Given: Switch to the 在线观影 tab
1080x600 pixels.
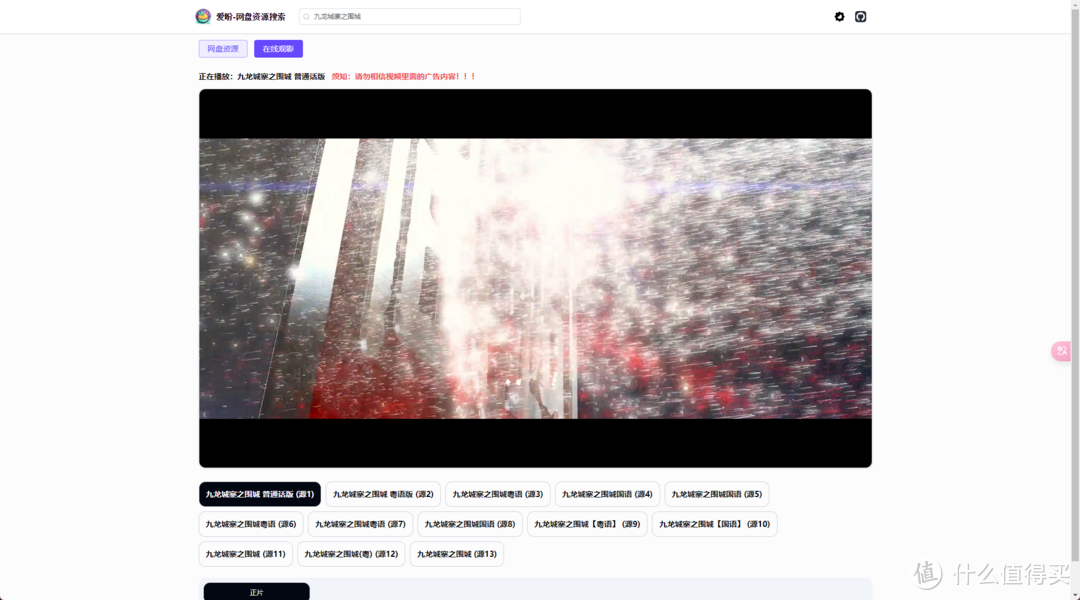Looking at the screenshot, I should (277, 48).
